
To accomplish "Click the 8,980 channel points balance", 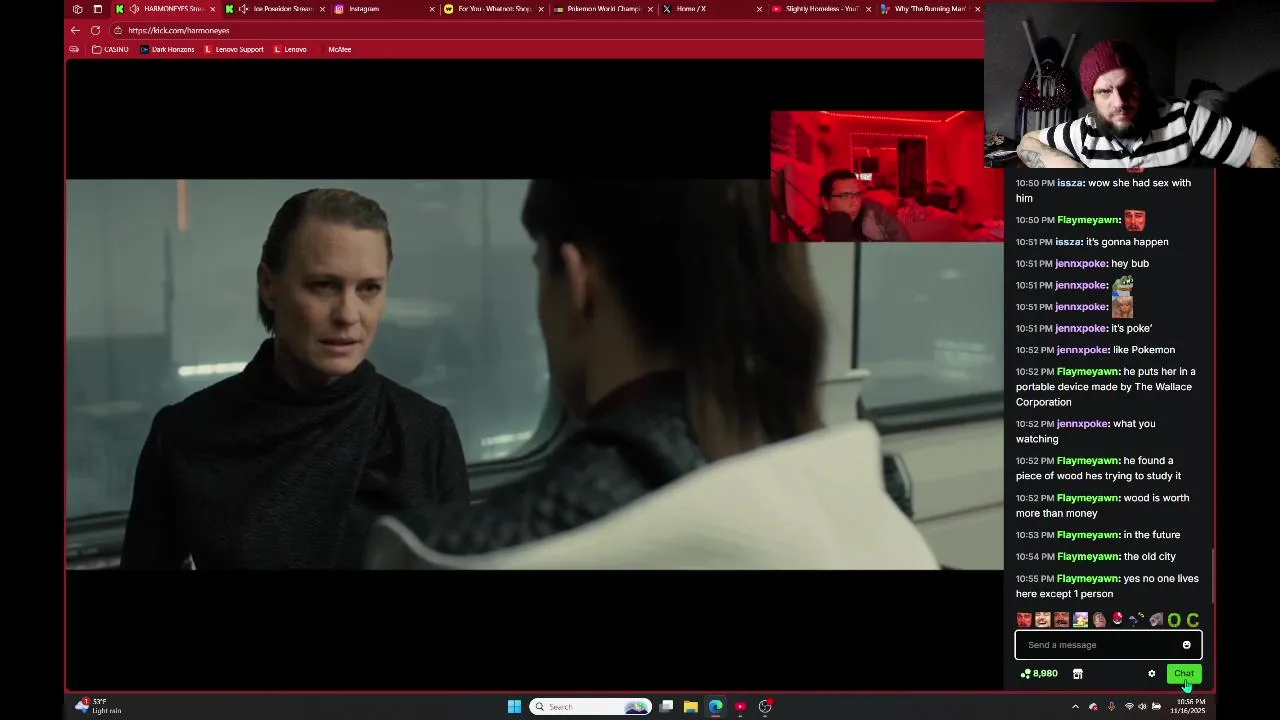I will (x=1039, y=674).
